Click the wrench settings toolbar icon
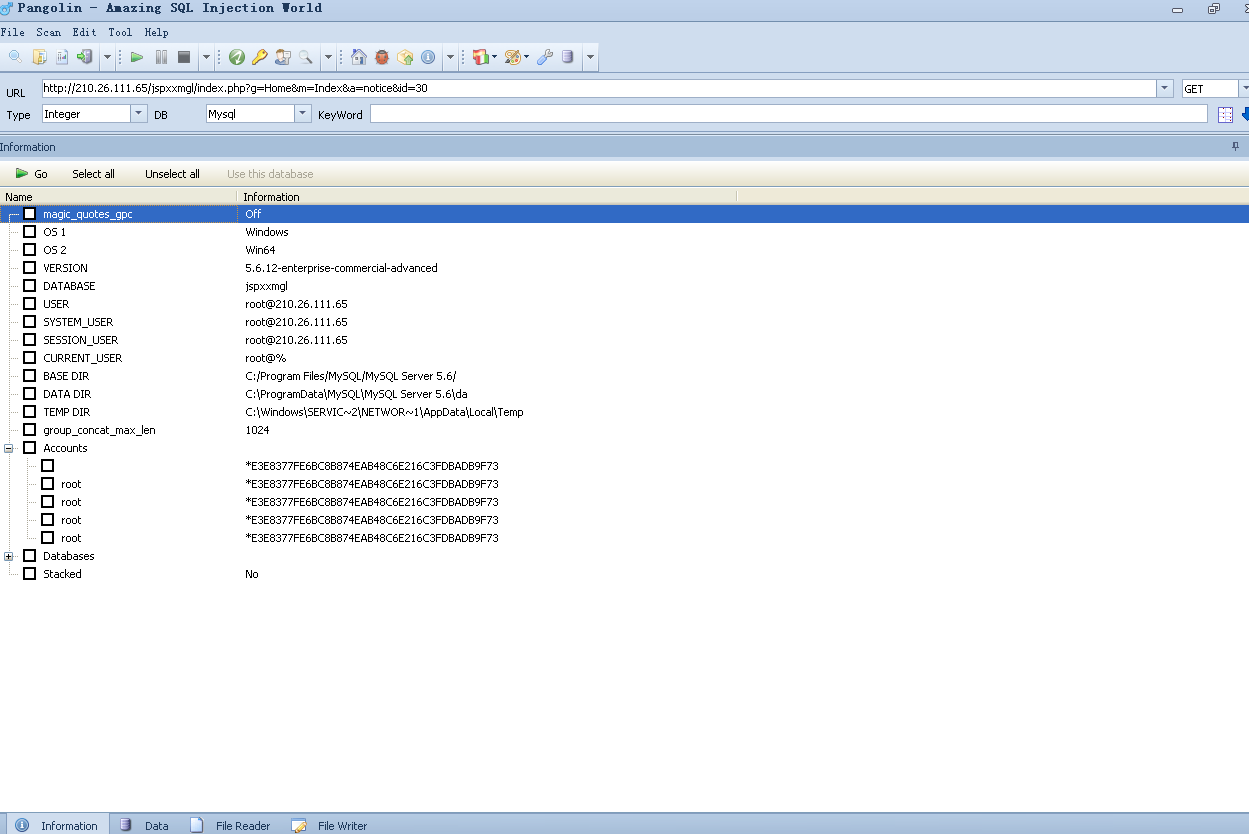 545,57
